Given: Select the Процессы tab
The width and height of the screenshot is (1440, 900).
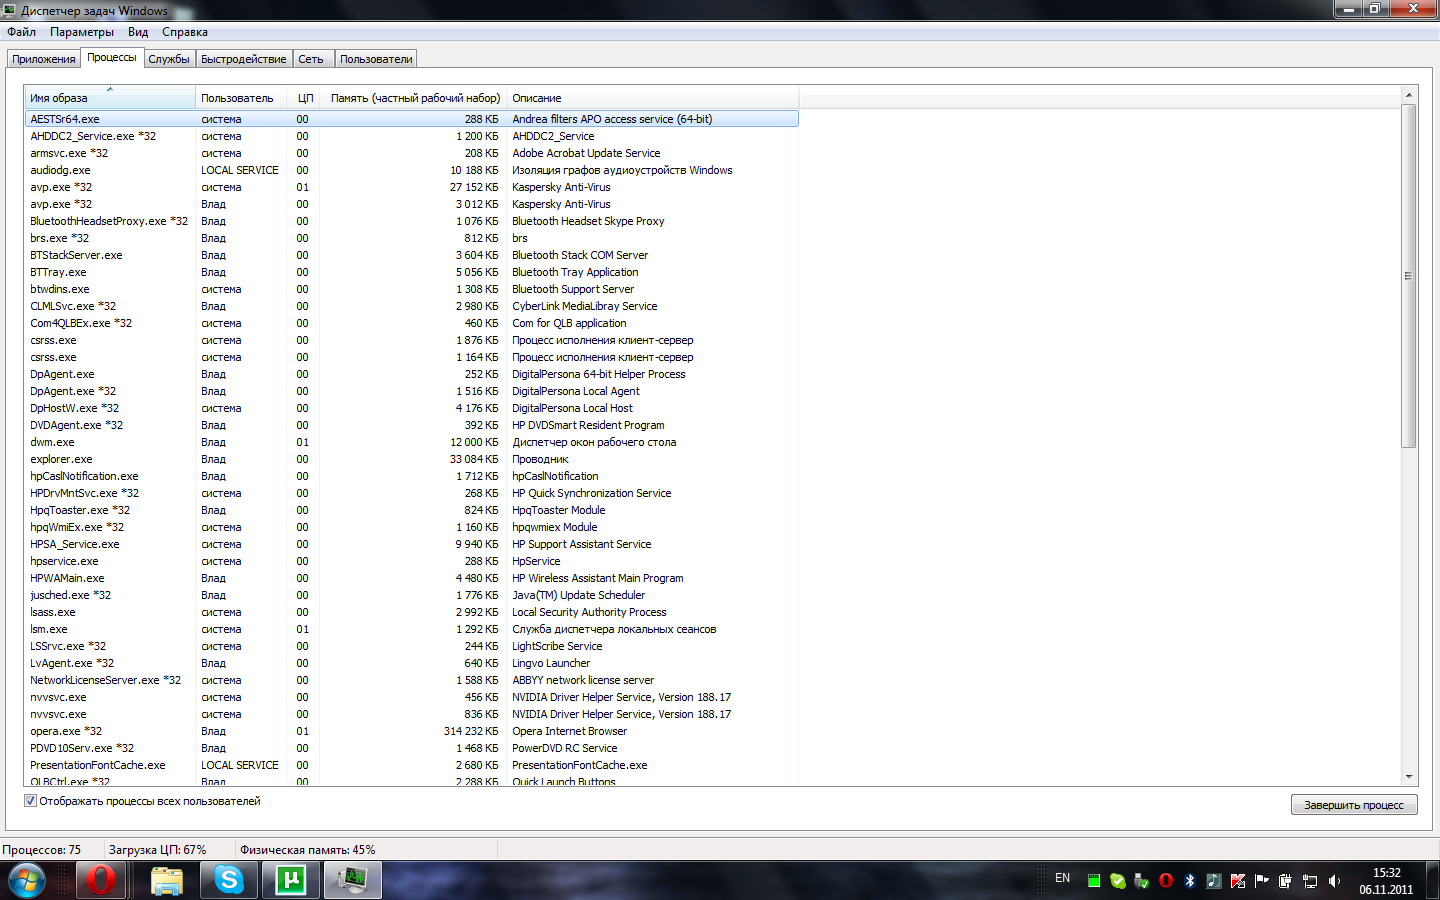Looking at the screenshot, I should pyautogui.click(x=112, y=57).
